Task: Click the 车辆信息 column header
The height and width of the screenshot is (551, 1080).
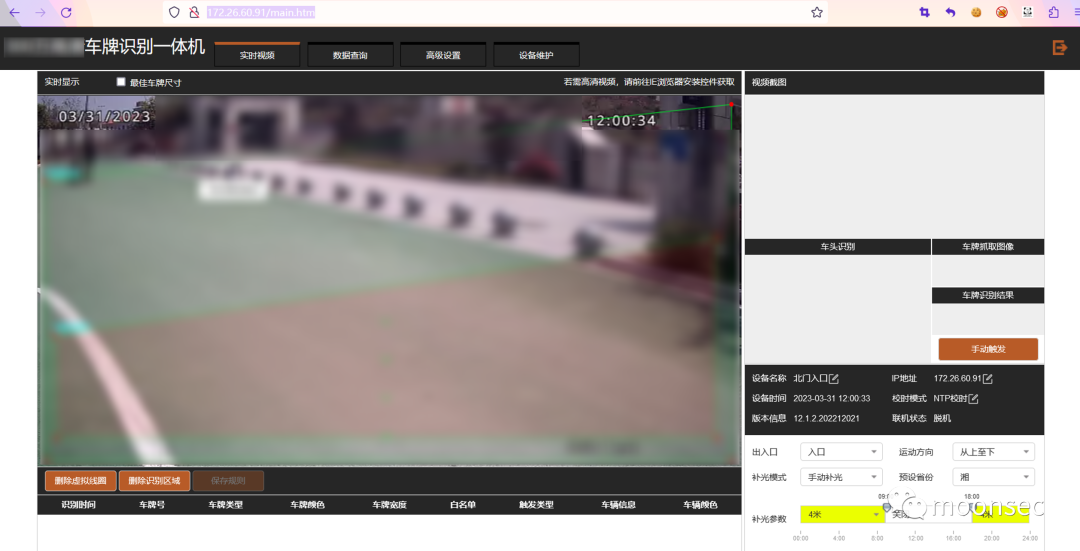Action: pos(619,505)
